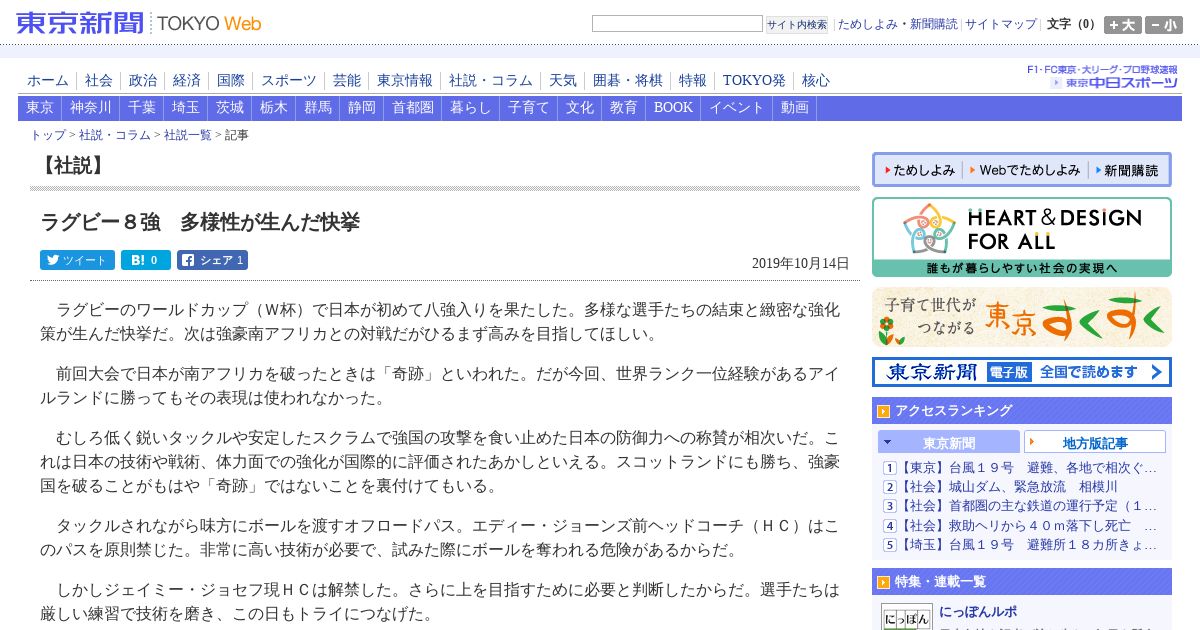This screenshot has height=630, width=1200.
Task: Open BOOK in the blue bar
Action: click(x=673, y=108)
